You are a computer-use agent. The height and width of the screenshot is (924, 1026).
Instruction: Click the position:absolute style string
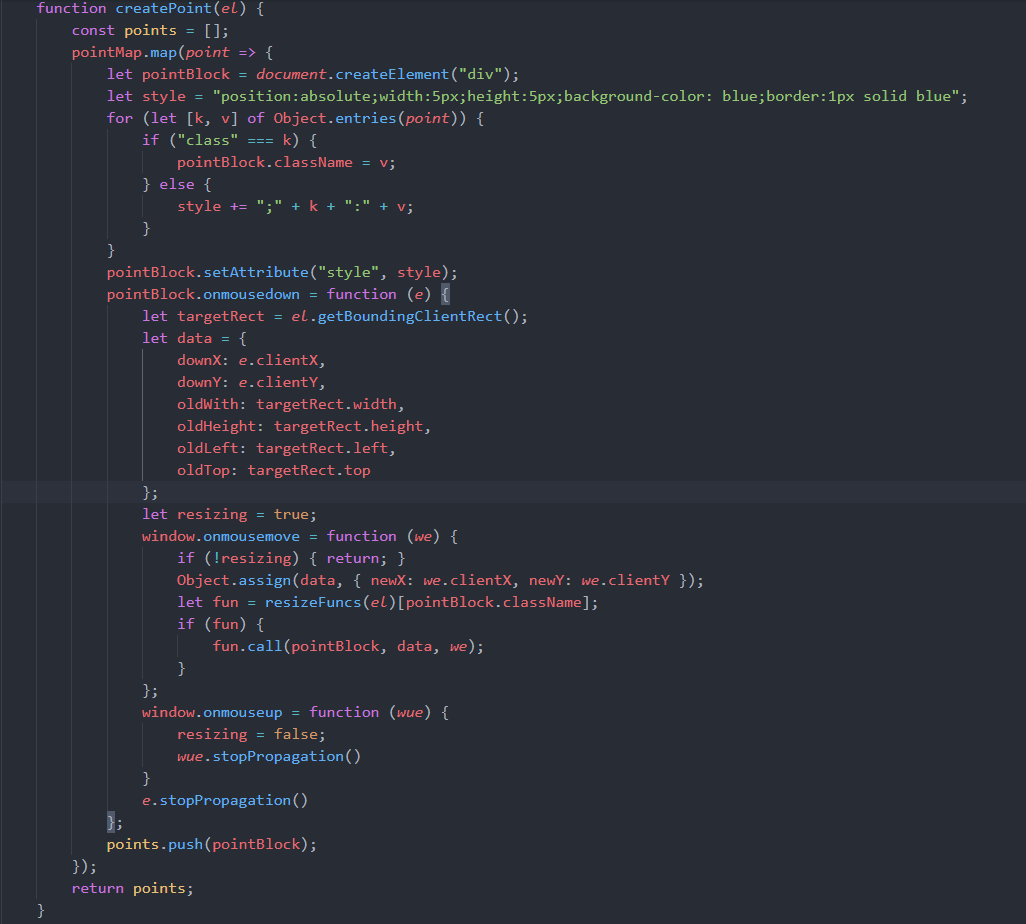click(586, 97)
